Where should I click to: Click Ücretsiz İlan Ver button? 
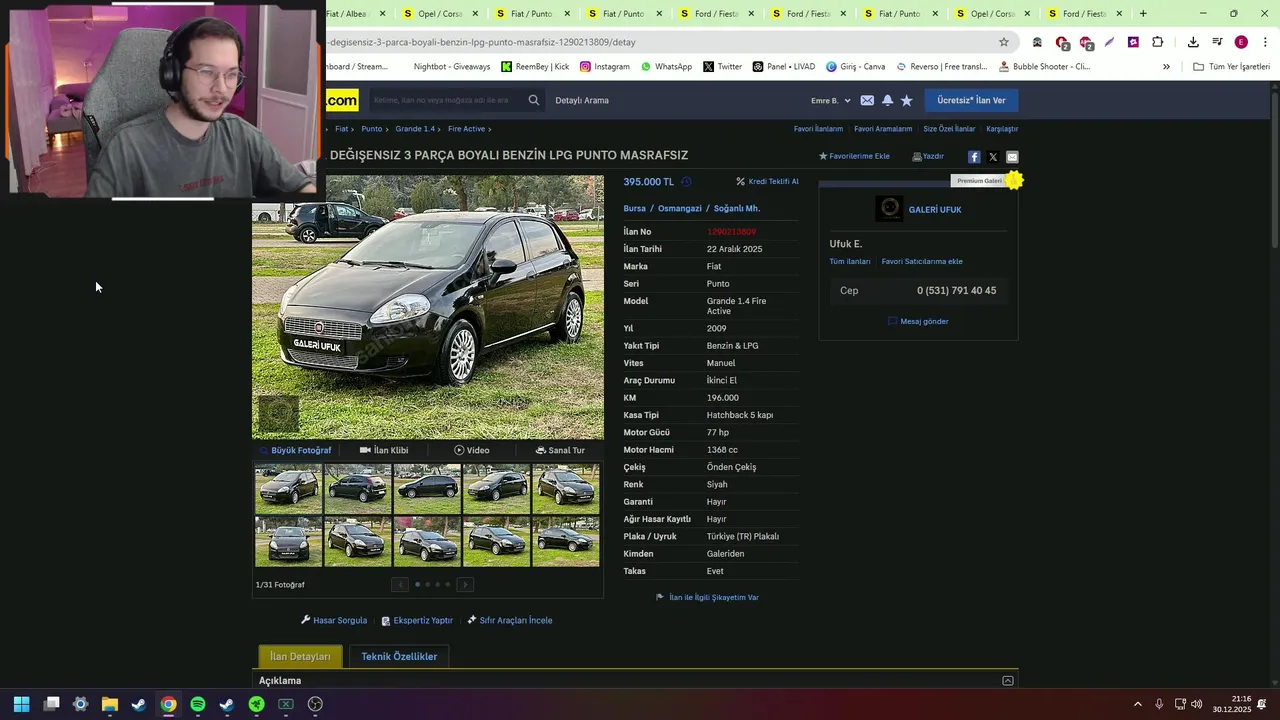click(x=971, y=100)
